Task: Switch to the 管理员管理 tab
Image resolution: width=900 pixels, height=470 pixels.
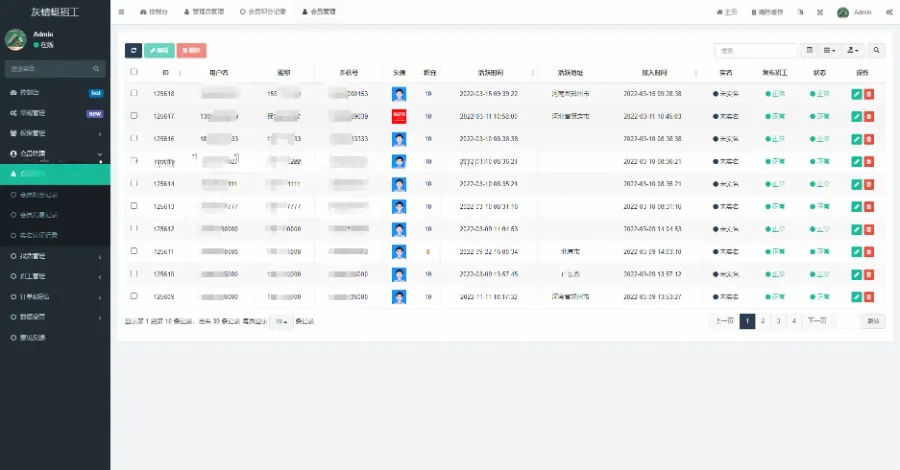Action: point(207,12)
